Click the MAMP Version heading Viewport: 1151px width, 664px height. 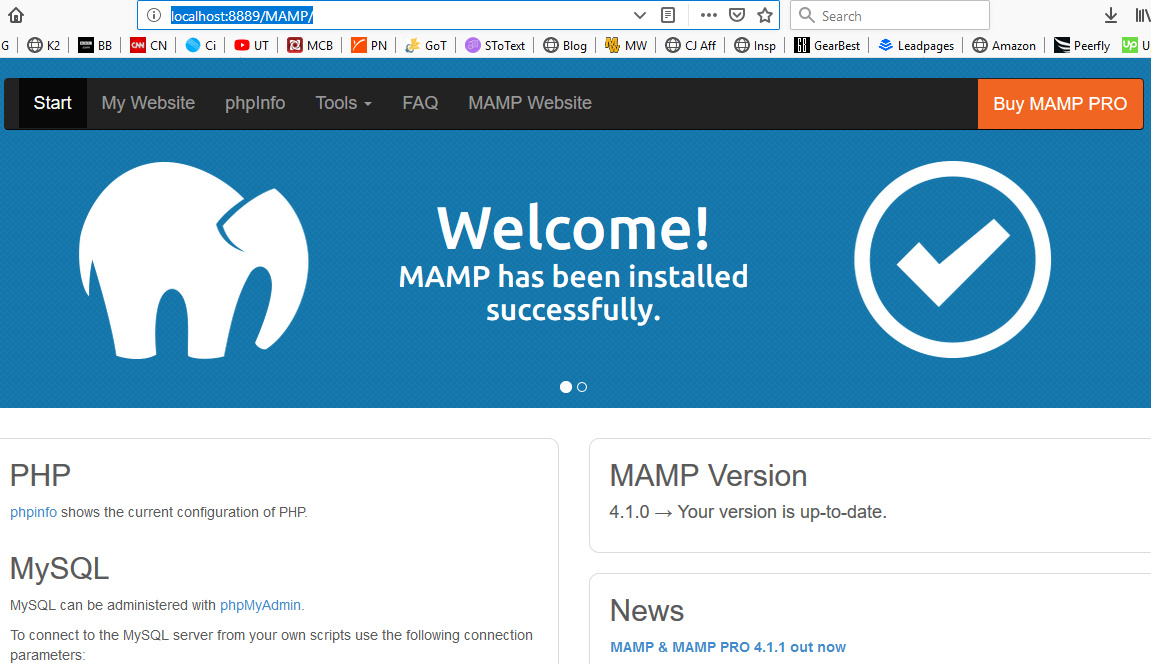[x=708, y=475]
